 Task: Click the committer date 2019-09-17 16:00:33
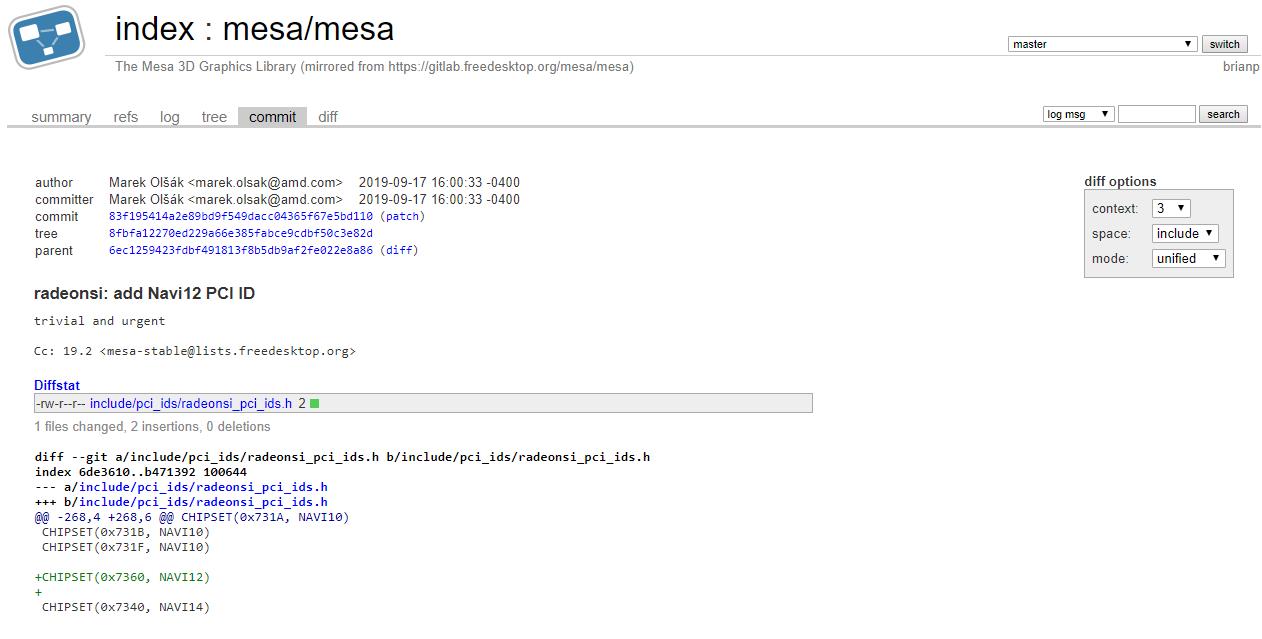(x=439, y=199)
